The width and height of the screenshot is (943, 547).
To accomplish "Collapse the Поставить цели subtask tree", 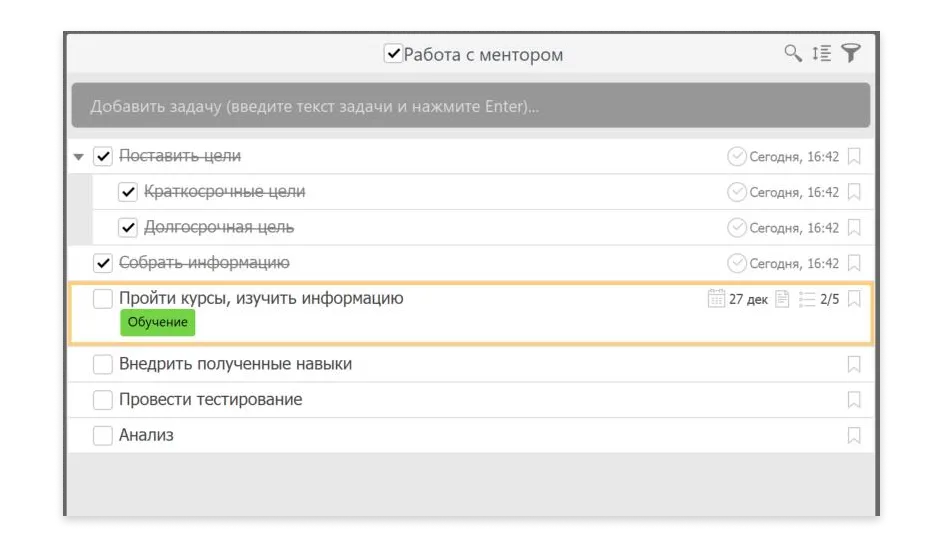I will [x=79, y=157].
